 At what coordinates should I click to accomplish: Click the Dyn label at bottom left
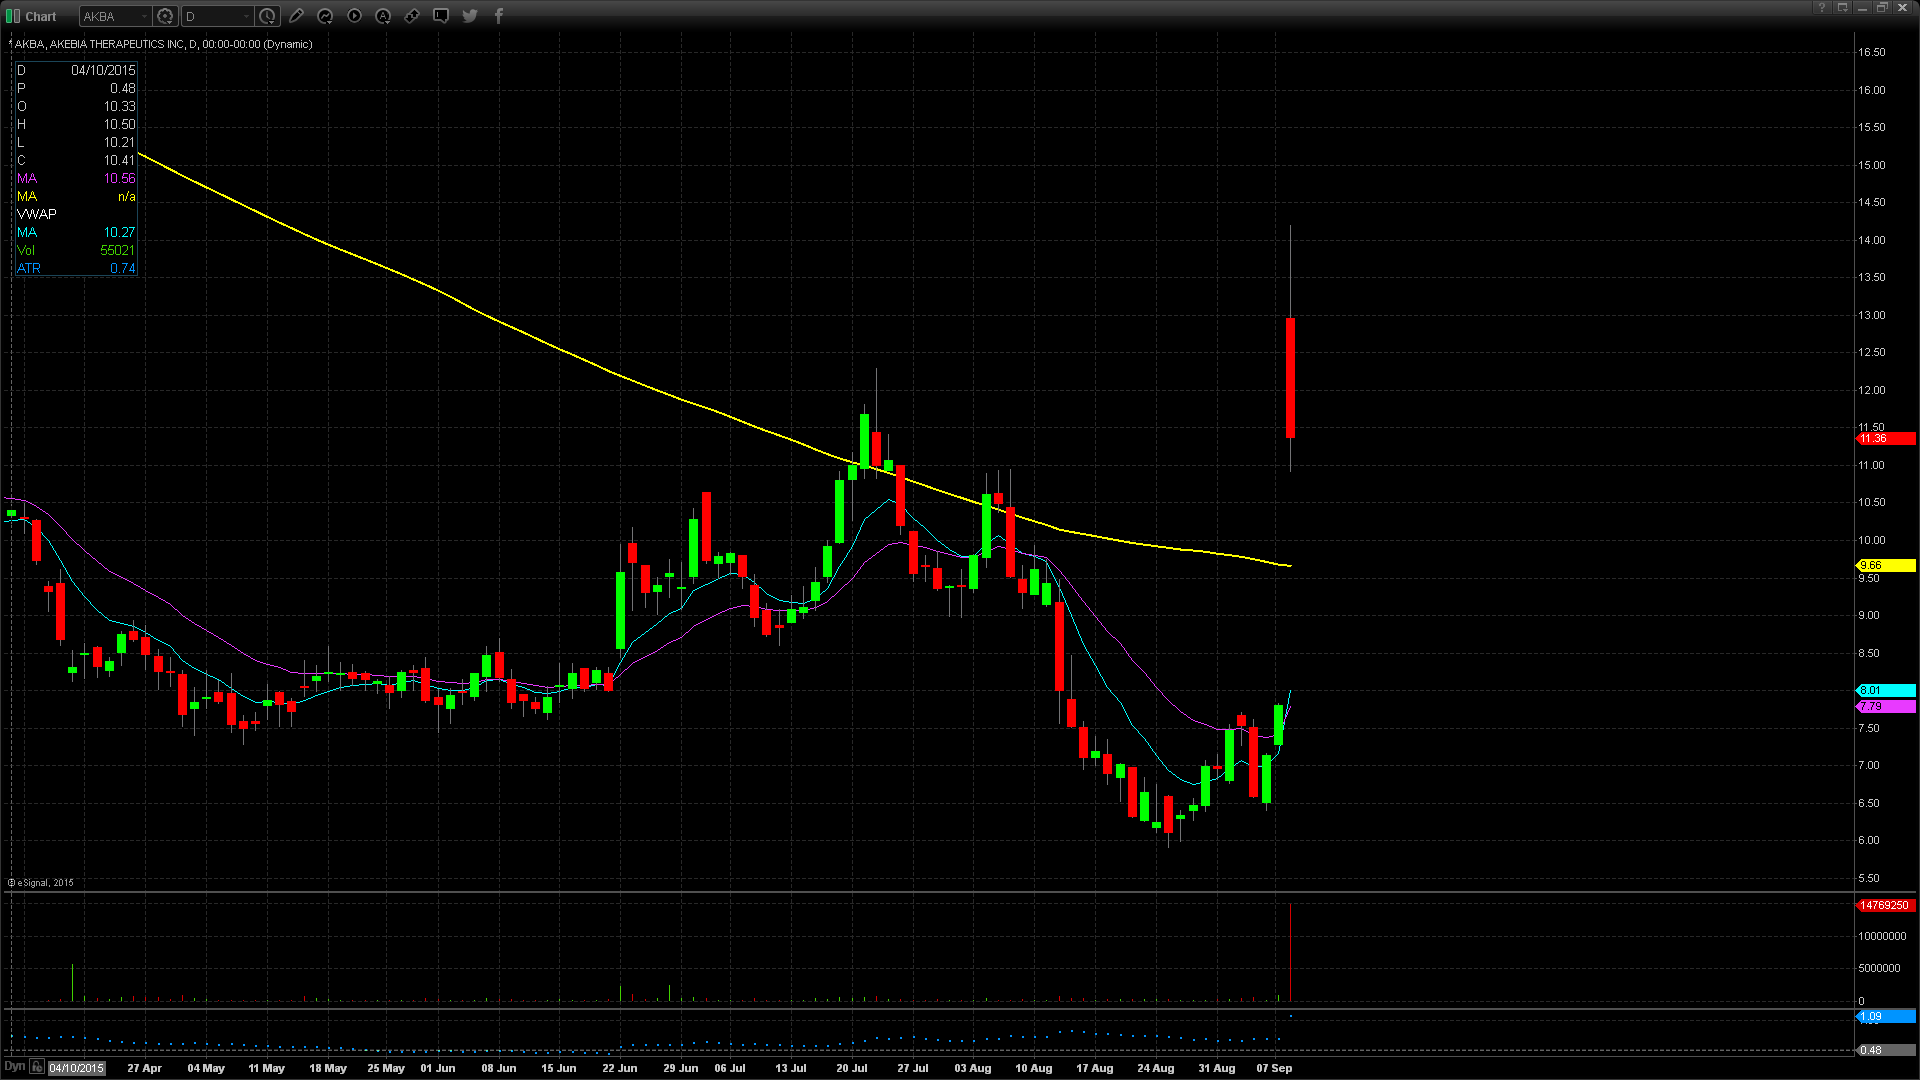[x=14, y=1067]
